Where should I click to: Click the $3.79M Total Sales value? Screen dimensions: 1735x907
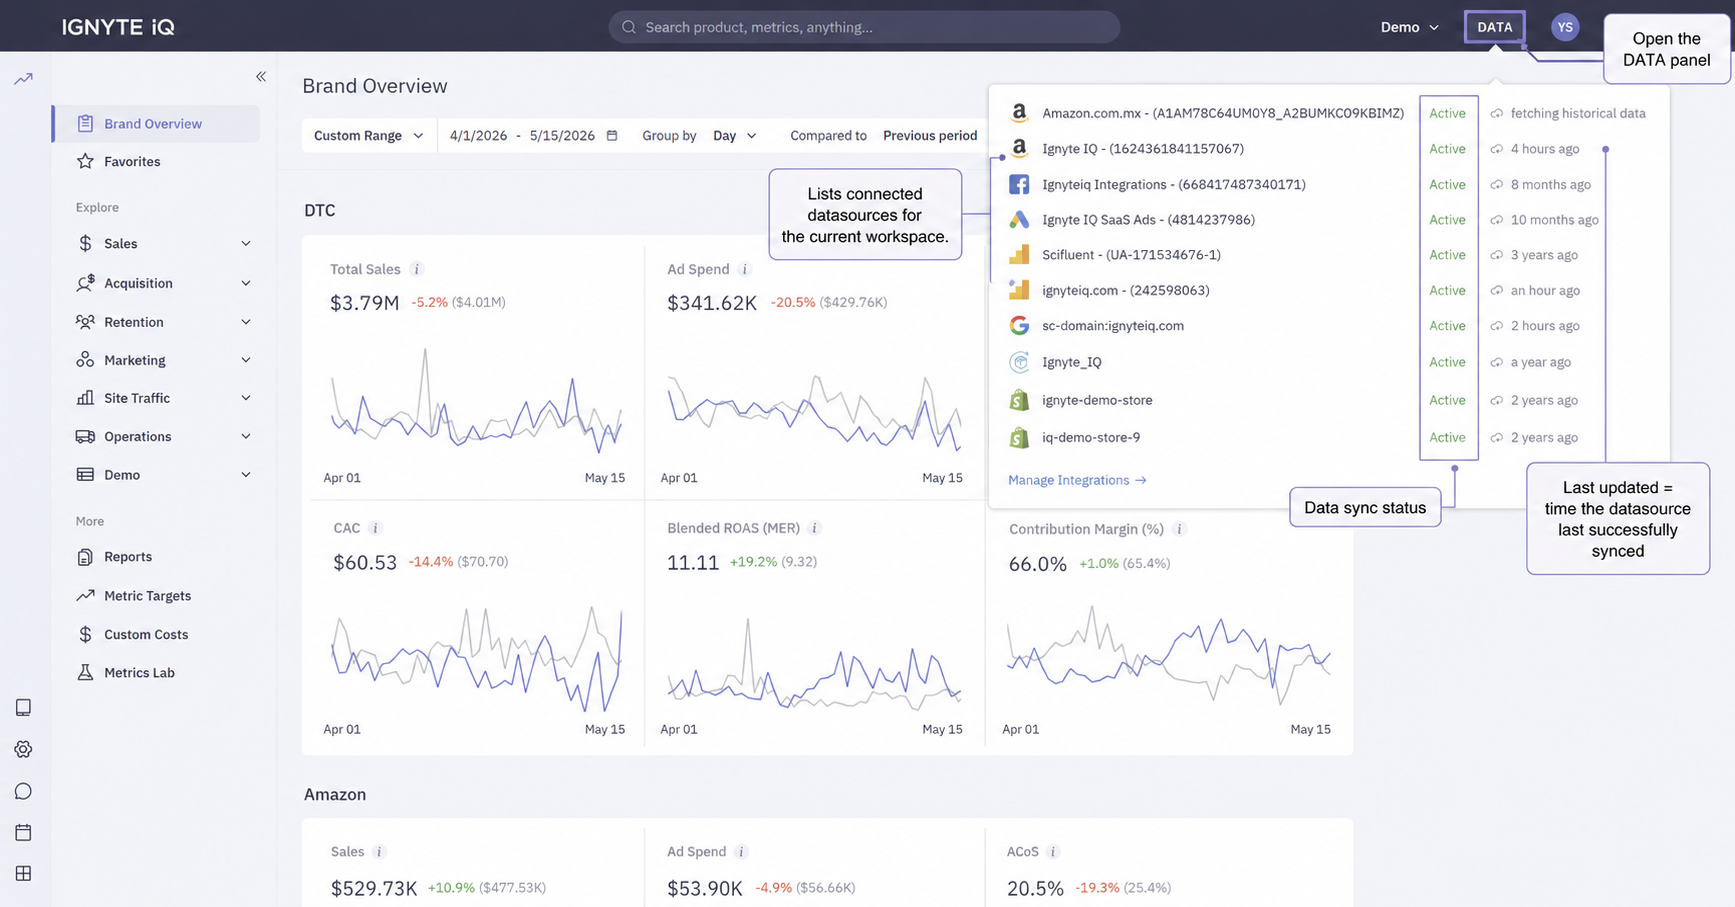coord(364,302)
